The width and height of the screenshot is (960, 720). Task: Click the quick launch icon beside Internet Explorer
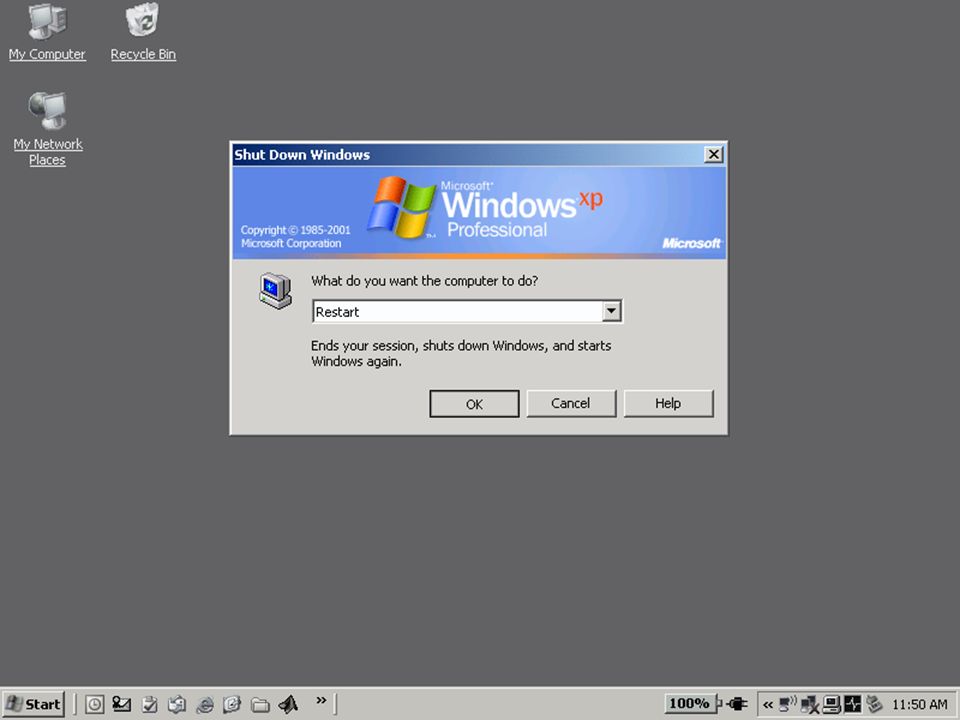232,704
